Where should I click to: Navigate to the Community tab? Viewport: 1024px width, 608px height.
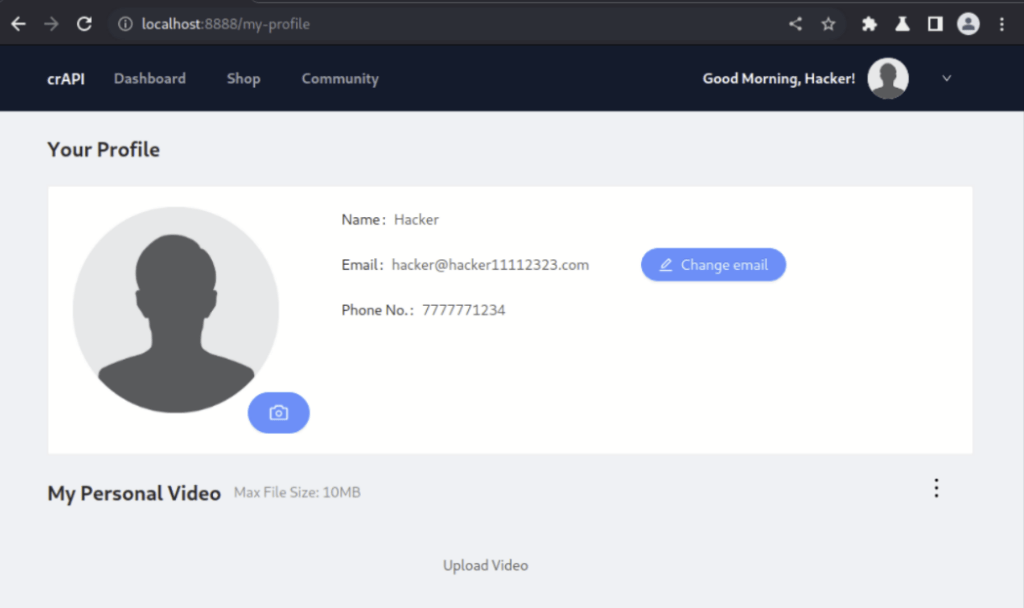coord(340,79)
